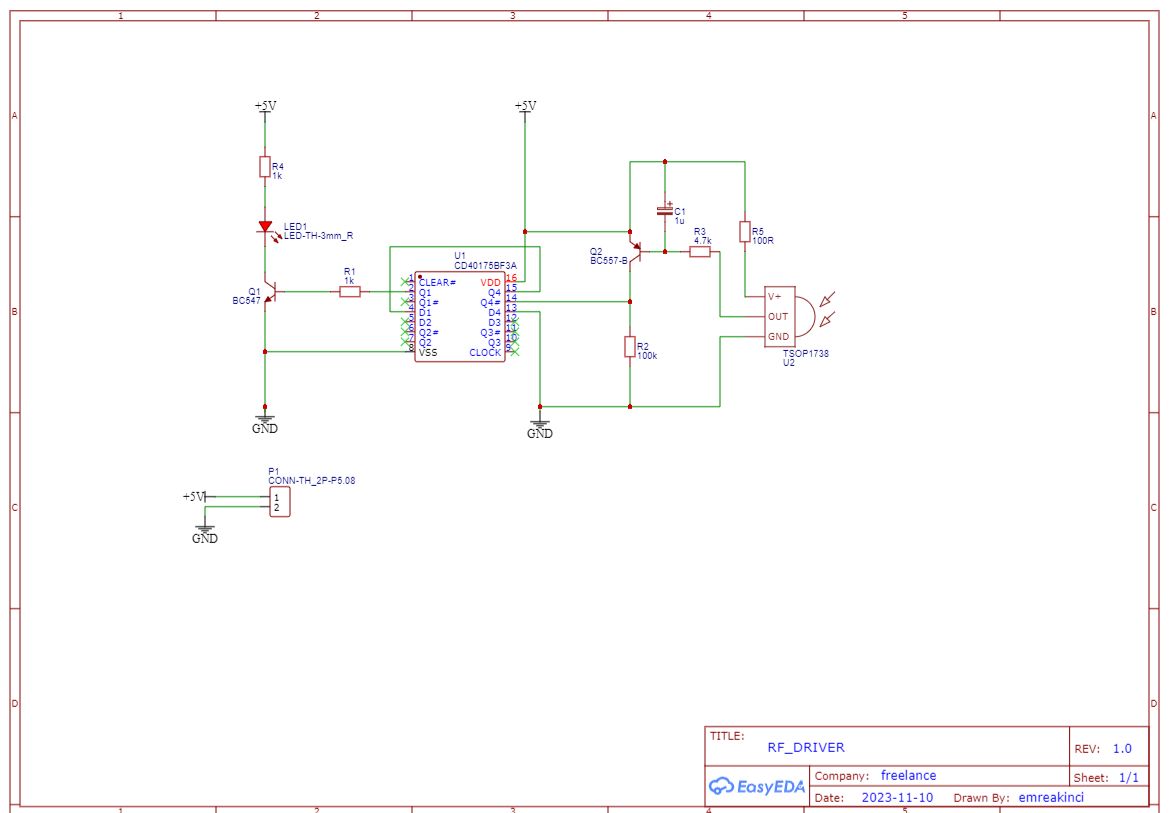Viewport: 1169px width, 813px height.
Task: Select the Date 2023-11-10 field
Action: point(897,797)
